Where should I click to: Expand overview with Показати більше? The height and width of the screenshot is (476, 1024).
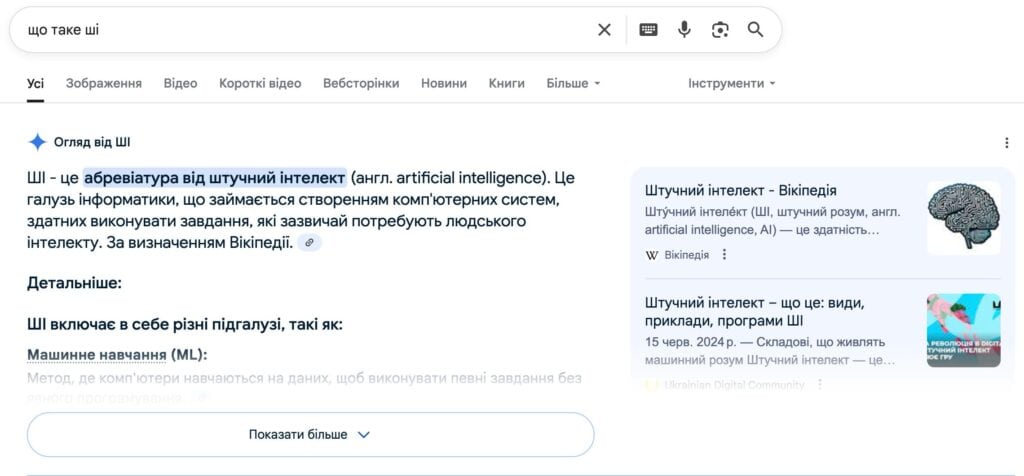click(x=310, y=435)
